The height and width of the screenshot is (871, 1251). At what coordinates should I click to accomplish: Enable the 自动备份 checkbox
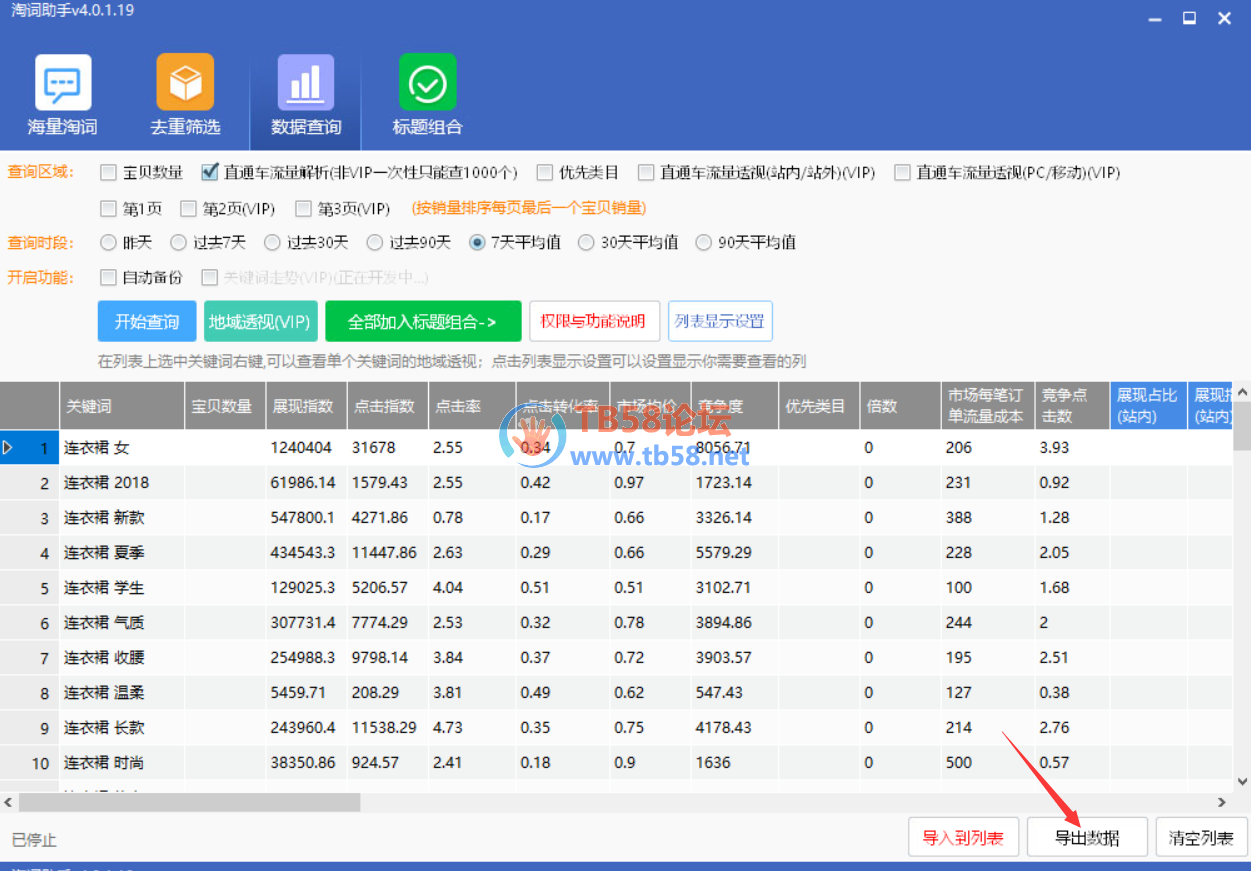coord(108,278)
